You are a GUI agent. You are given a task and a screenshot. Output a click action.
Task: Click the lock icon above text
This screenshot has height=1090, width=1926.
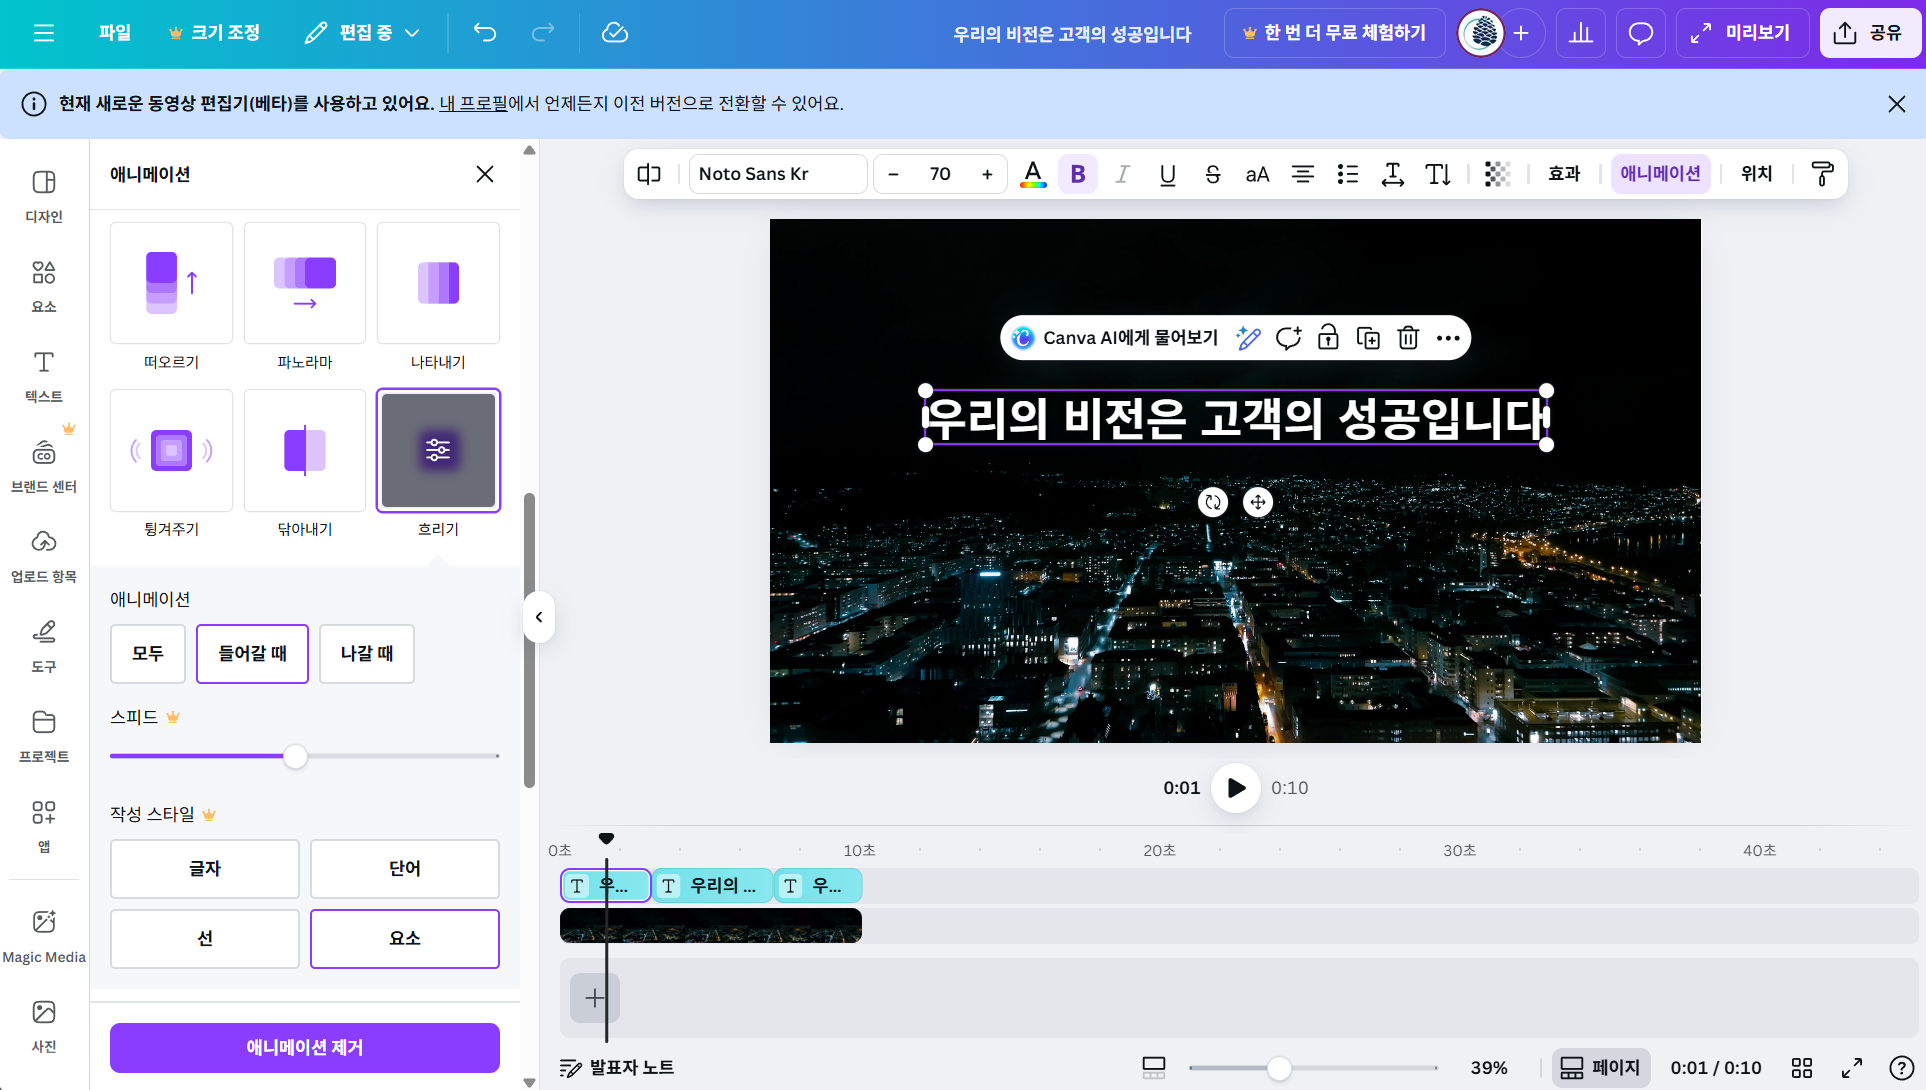pyautogui.click(x=1328, y=338)
